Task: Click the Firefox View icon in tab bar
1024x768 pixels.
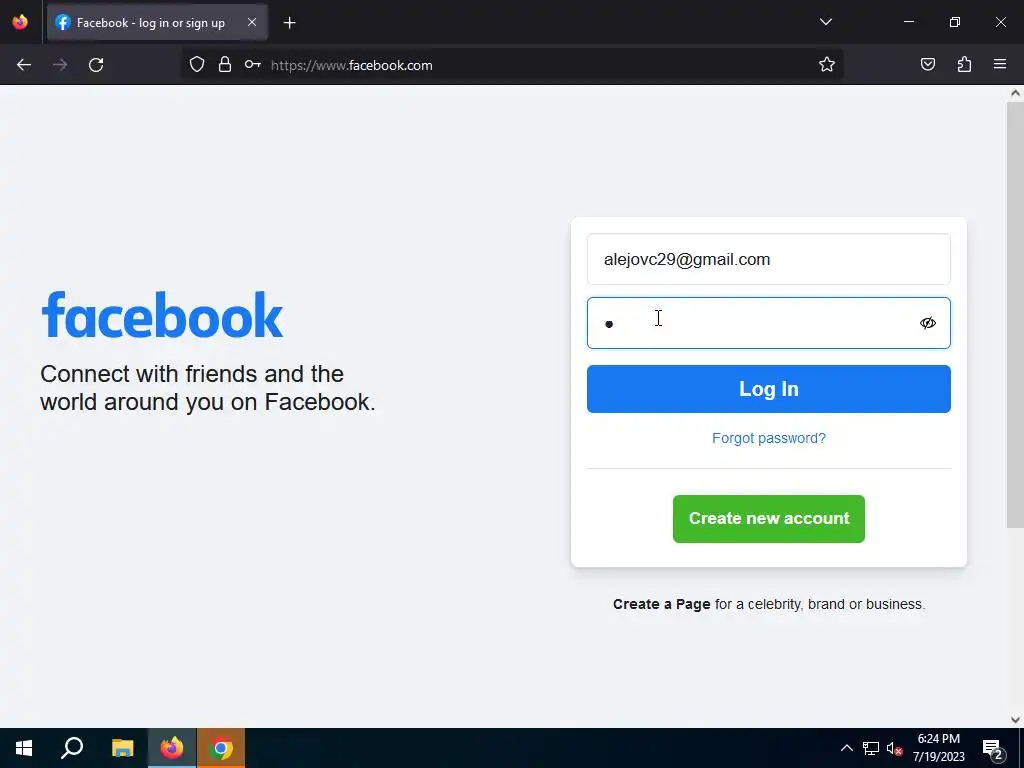Action: (x=20, y=22)
